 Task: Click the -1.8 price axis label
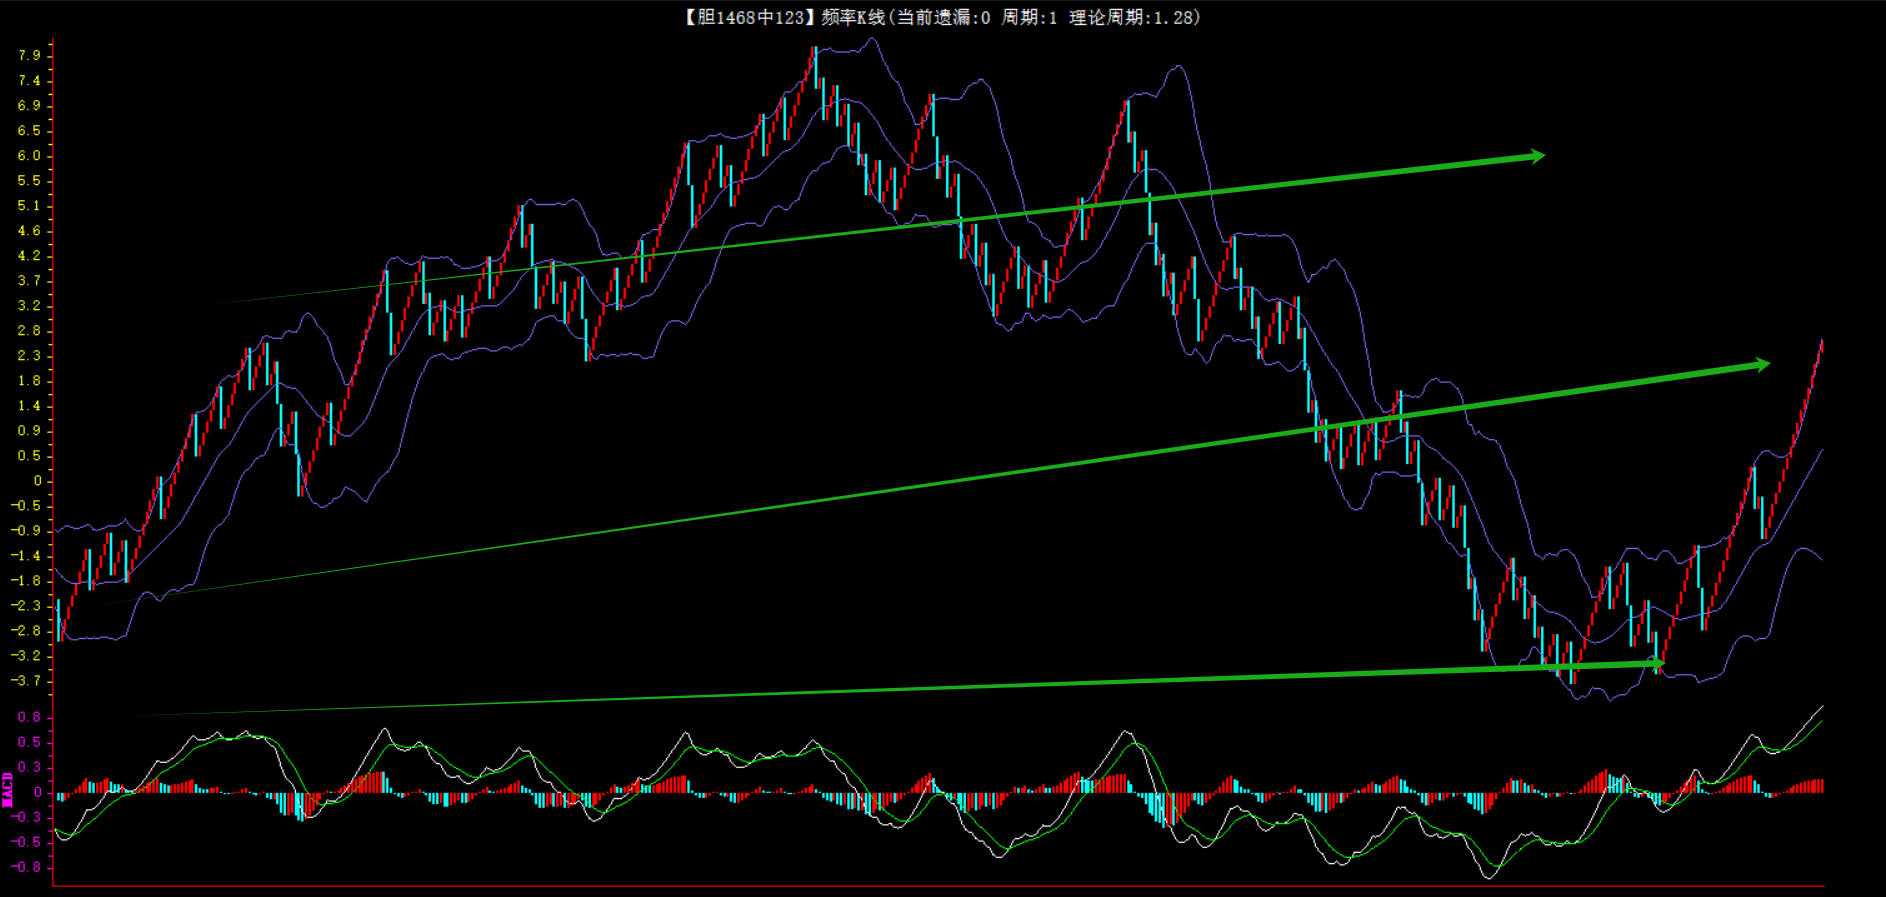click(27, 580)
